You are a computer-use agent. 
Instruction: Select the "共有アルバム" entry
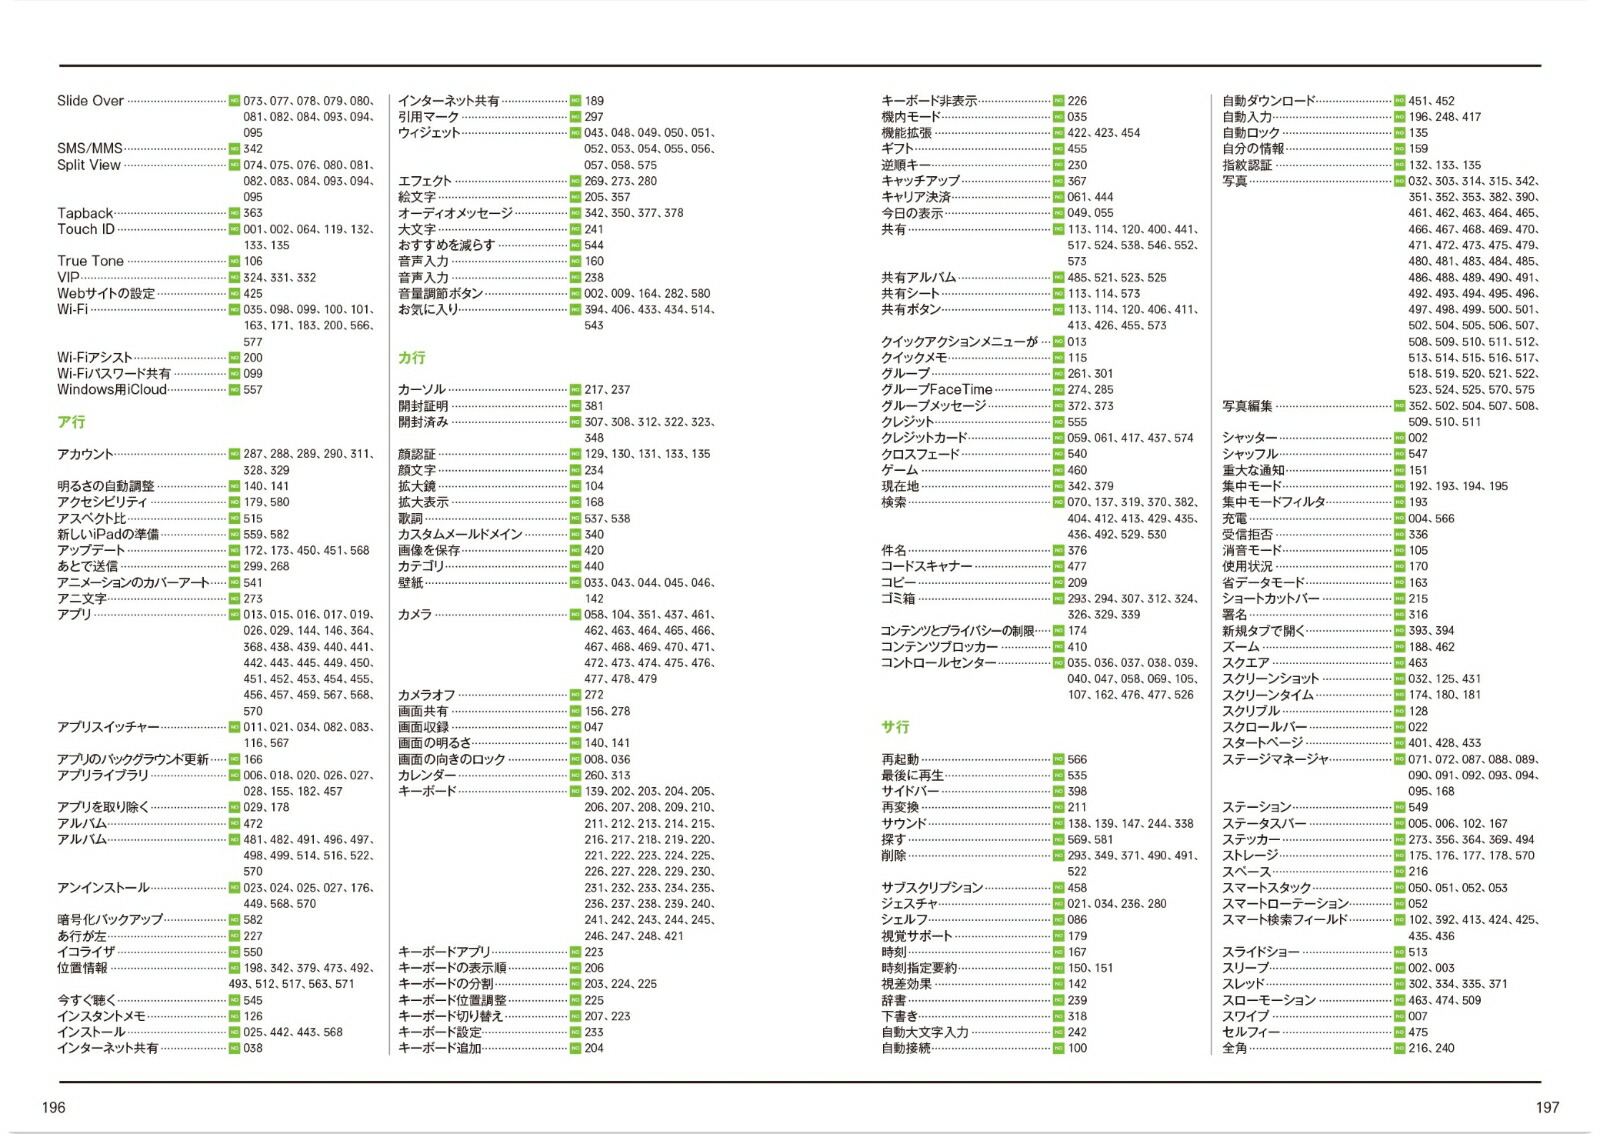[919, 278]
